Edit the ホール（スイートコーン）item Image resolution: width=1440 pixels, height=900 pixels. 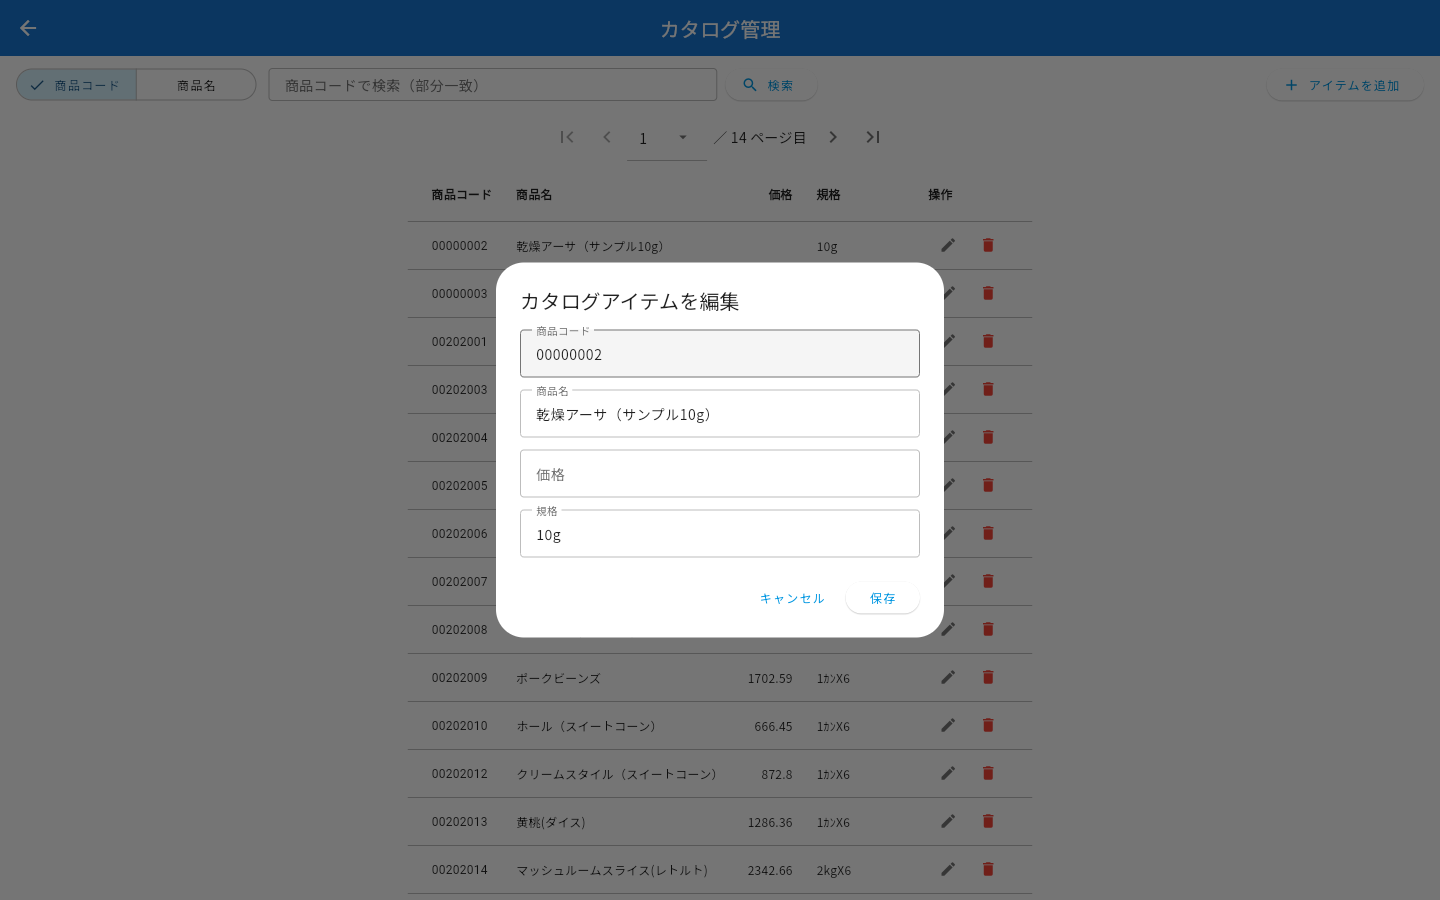click(948, 725)
